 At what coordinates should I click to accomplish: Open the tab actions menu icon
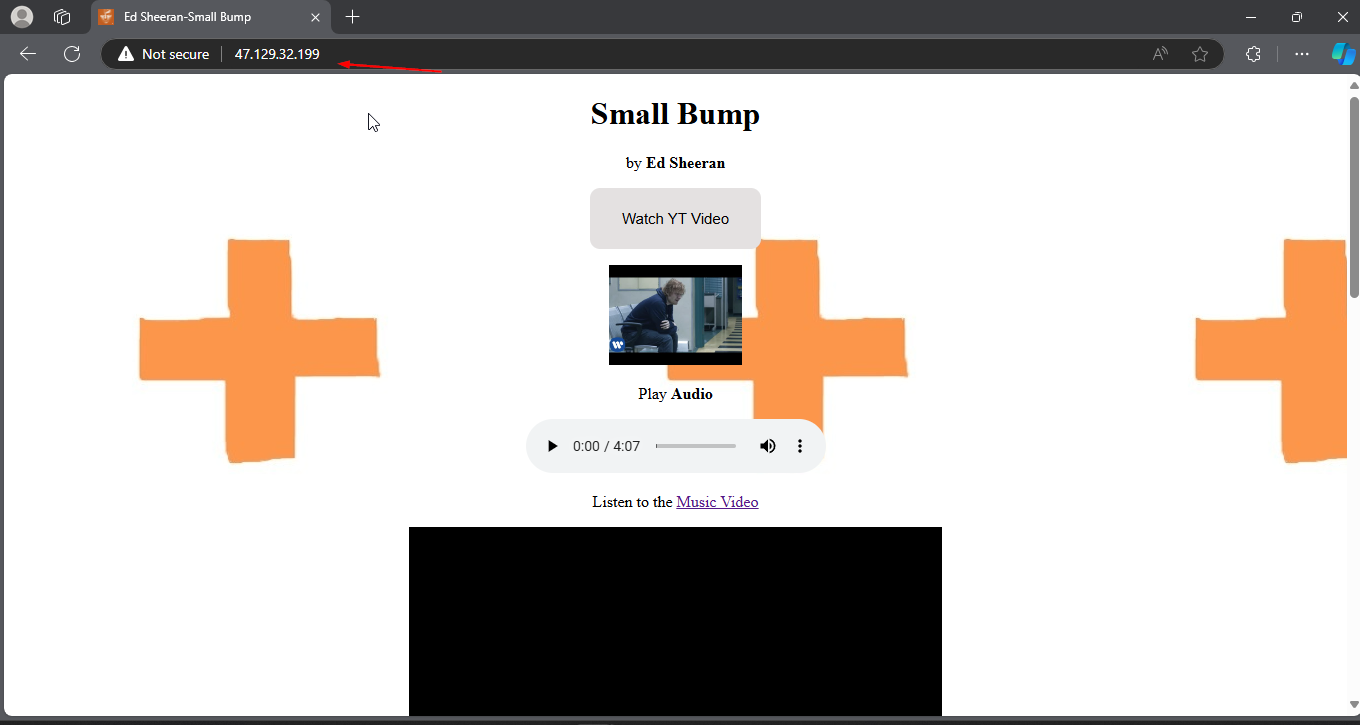62,17
